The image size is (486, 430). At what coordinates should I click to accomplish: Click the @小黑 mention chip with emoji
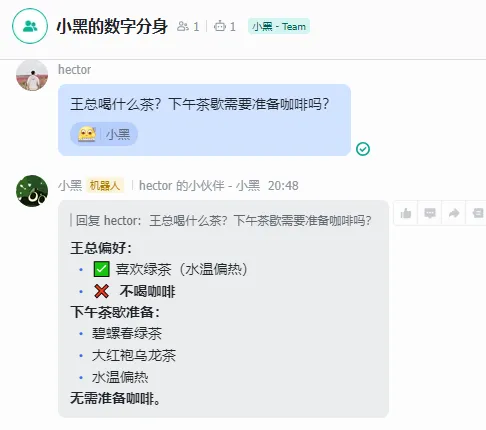pos(104,134)
